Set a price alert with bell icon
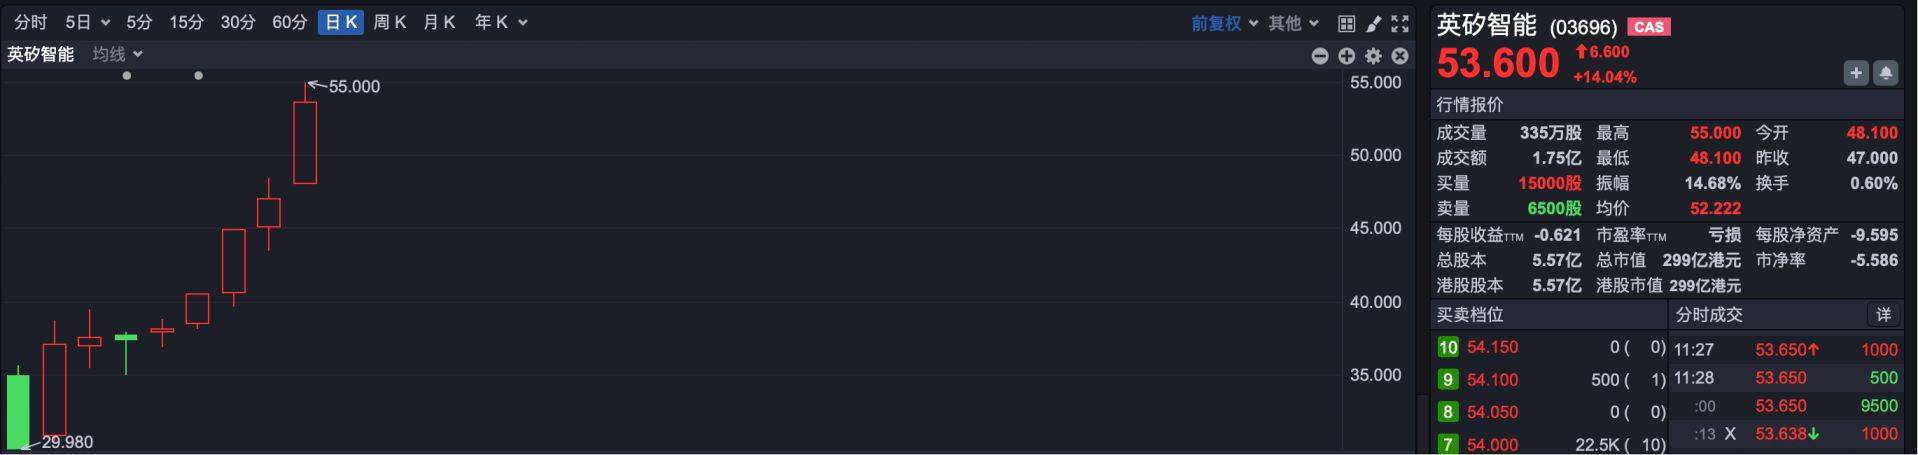The height and width of the screenshot is (455, 1918). (1885, 72)
